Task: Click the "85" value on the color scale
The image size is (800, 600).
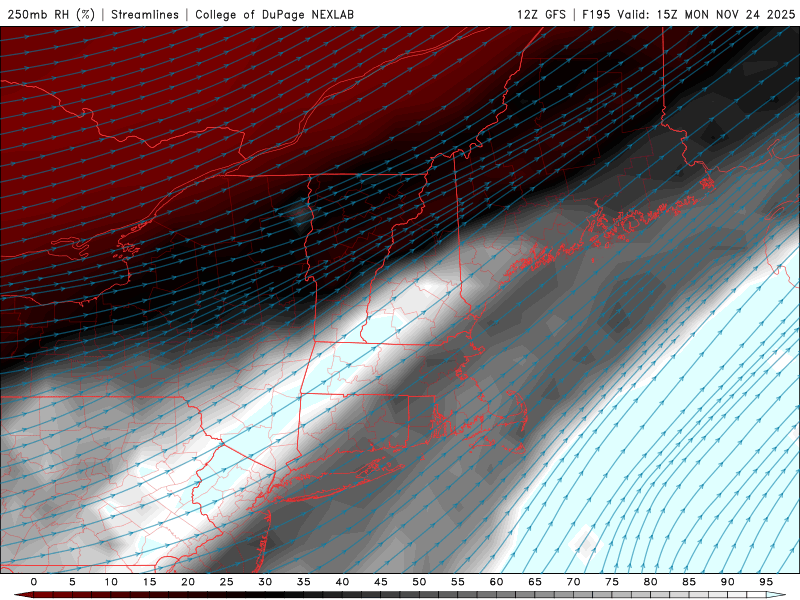Action: click(689, 582)
